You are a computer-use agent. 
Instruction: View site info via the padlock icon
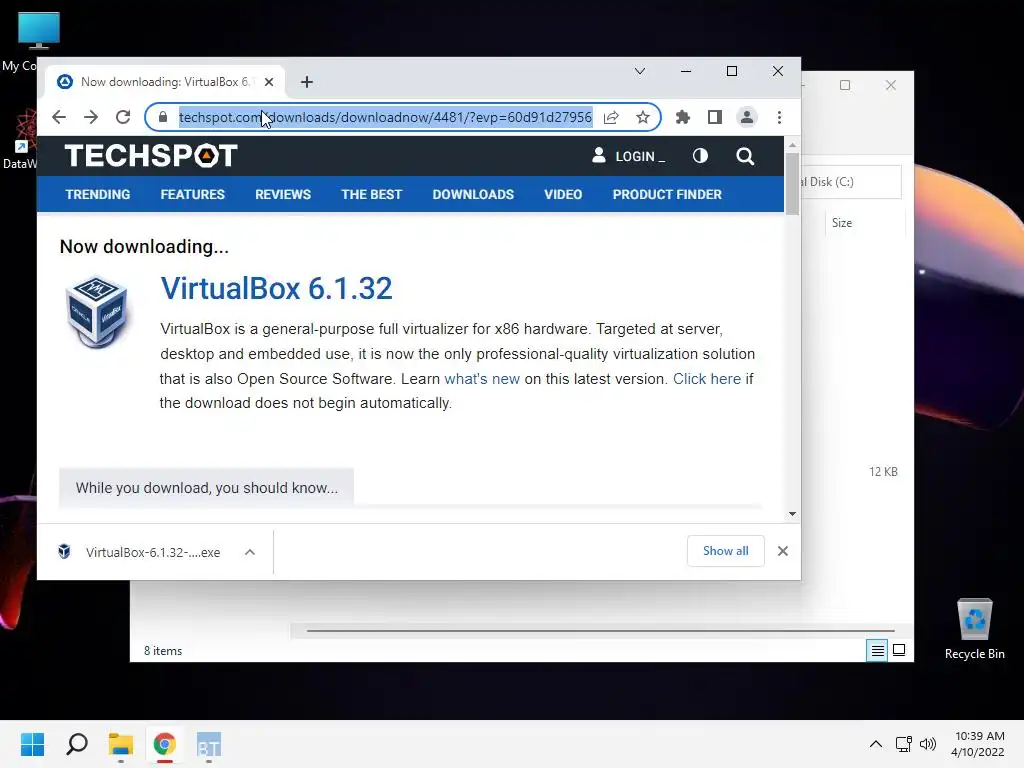163,118
